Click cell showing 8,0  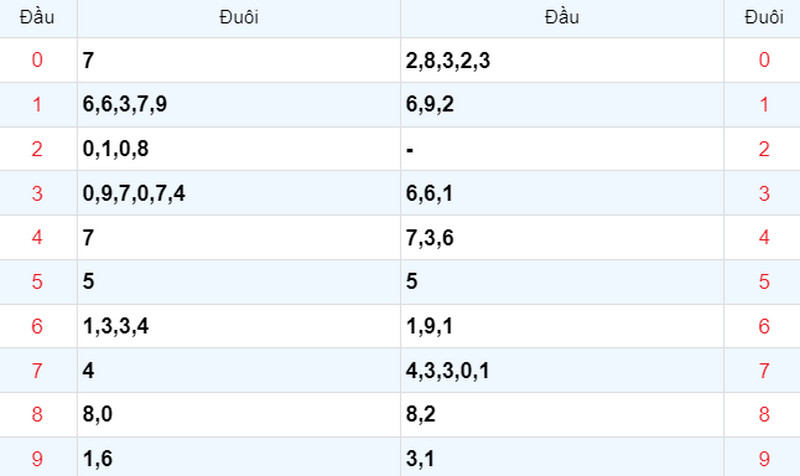(239, 415)
